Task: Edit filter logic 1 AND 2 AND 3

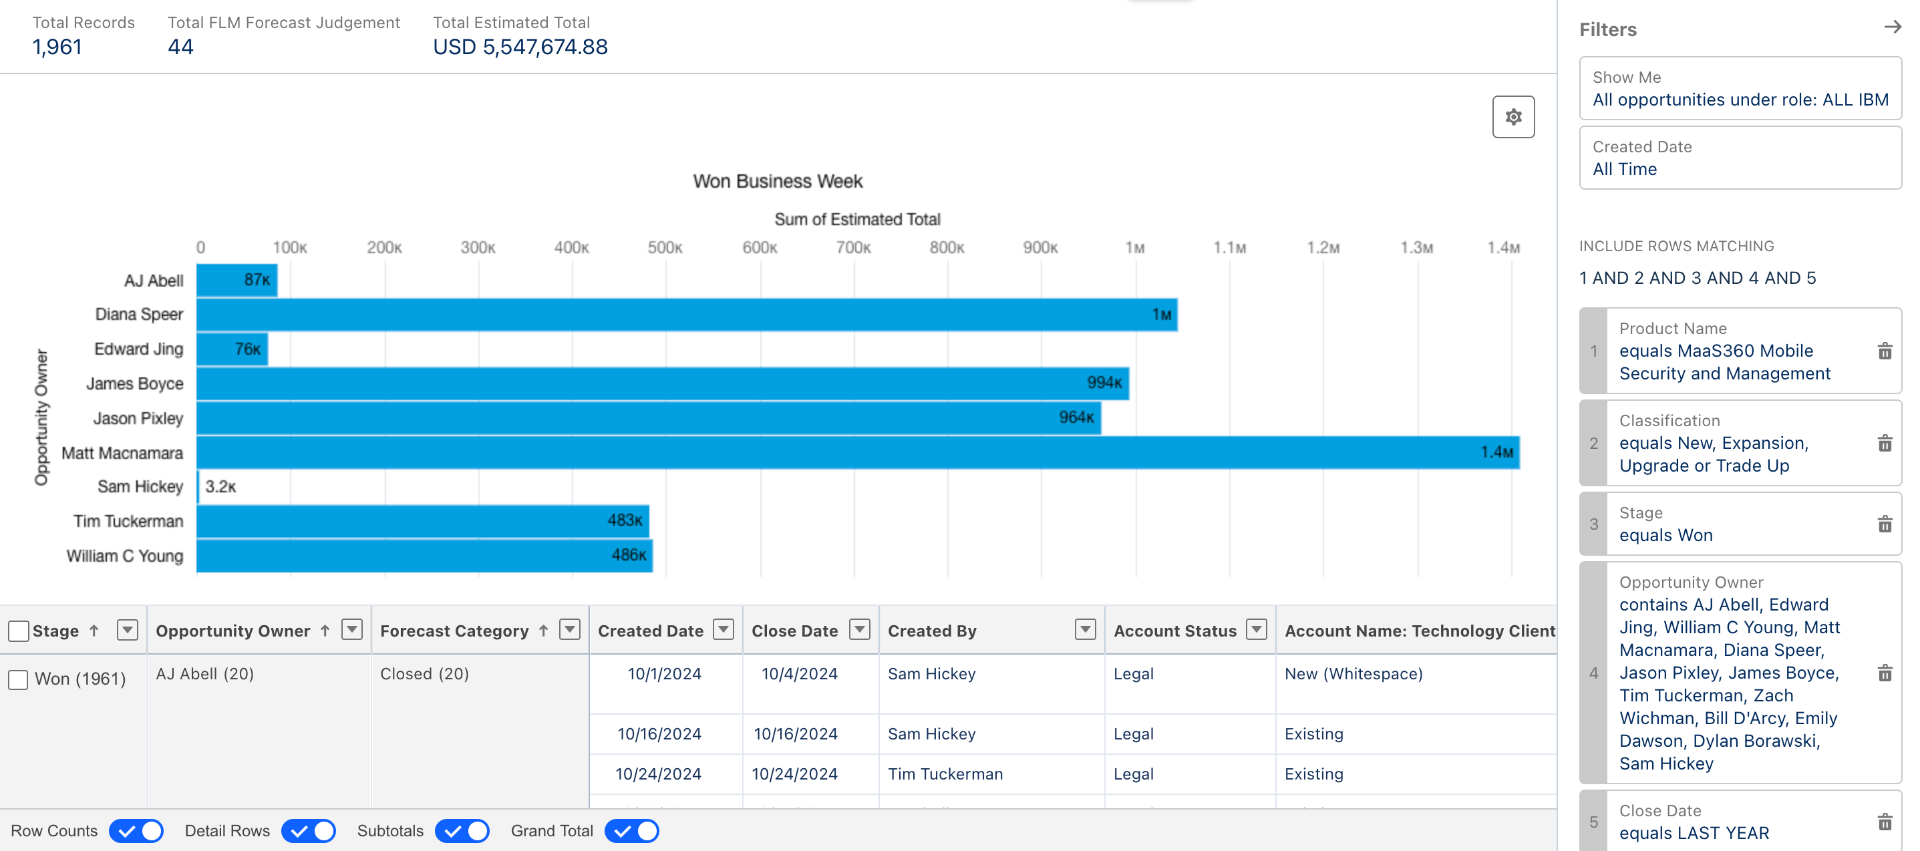Action: [1698, 278]
